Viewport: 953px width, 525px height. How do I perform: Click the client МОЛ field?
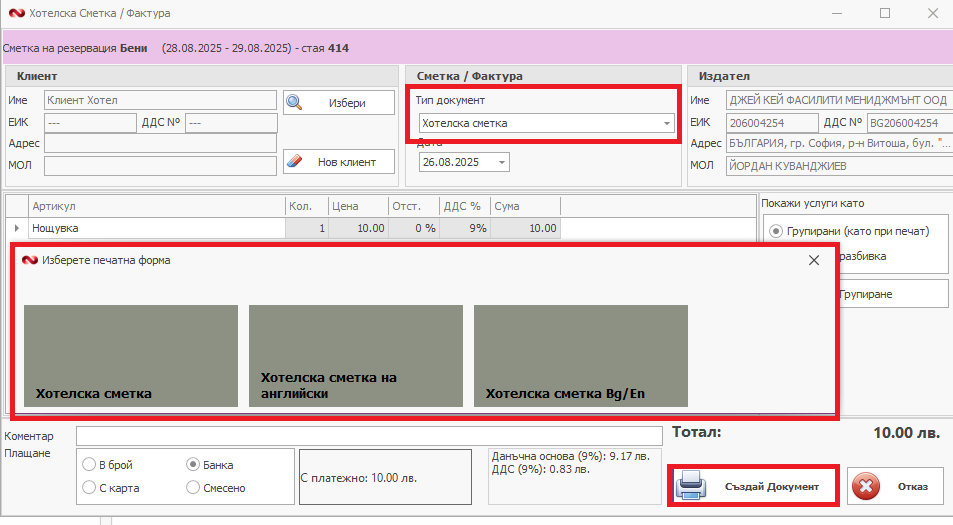click(x=160, y=165)
